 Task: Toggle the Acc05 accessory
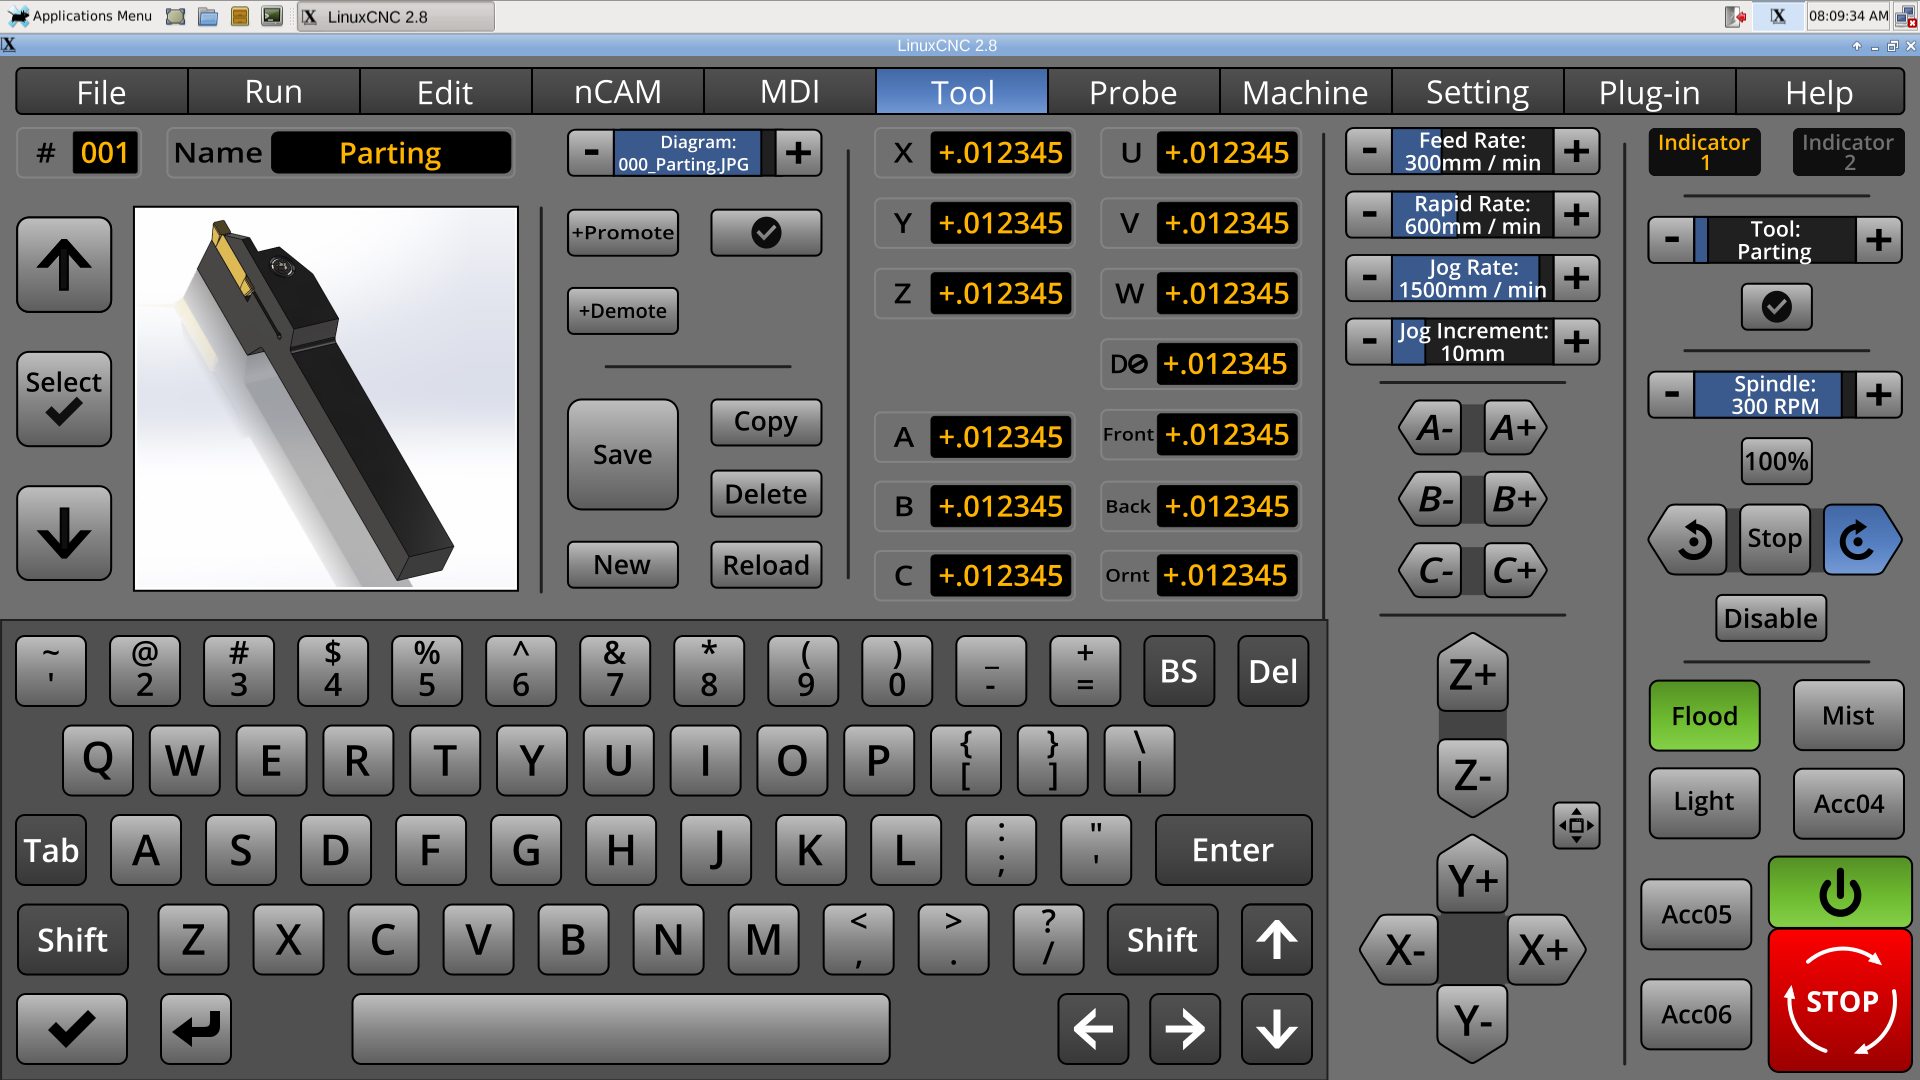(x=1696, y=914)
